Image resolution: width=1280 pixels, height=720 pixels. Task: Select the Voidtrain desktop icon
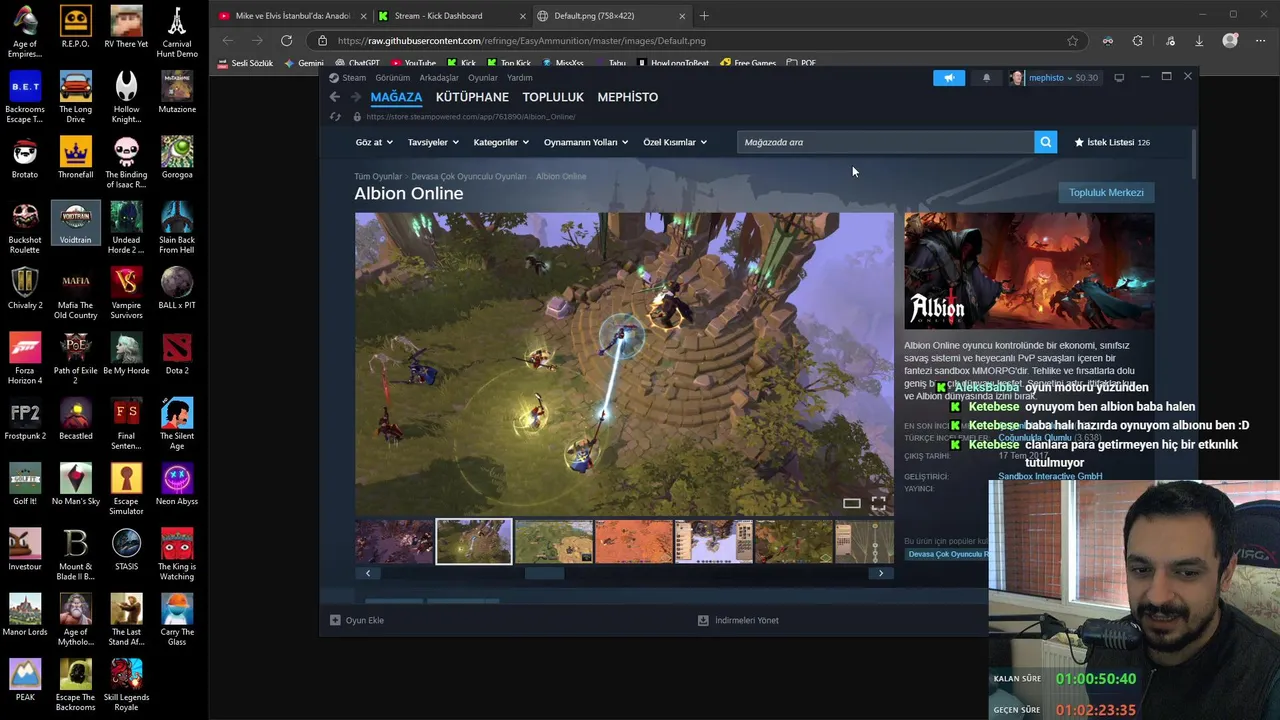tap(75, 224)
